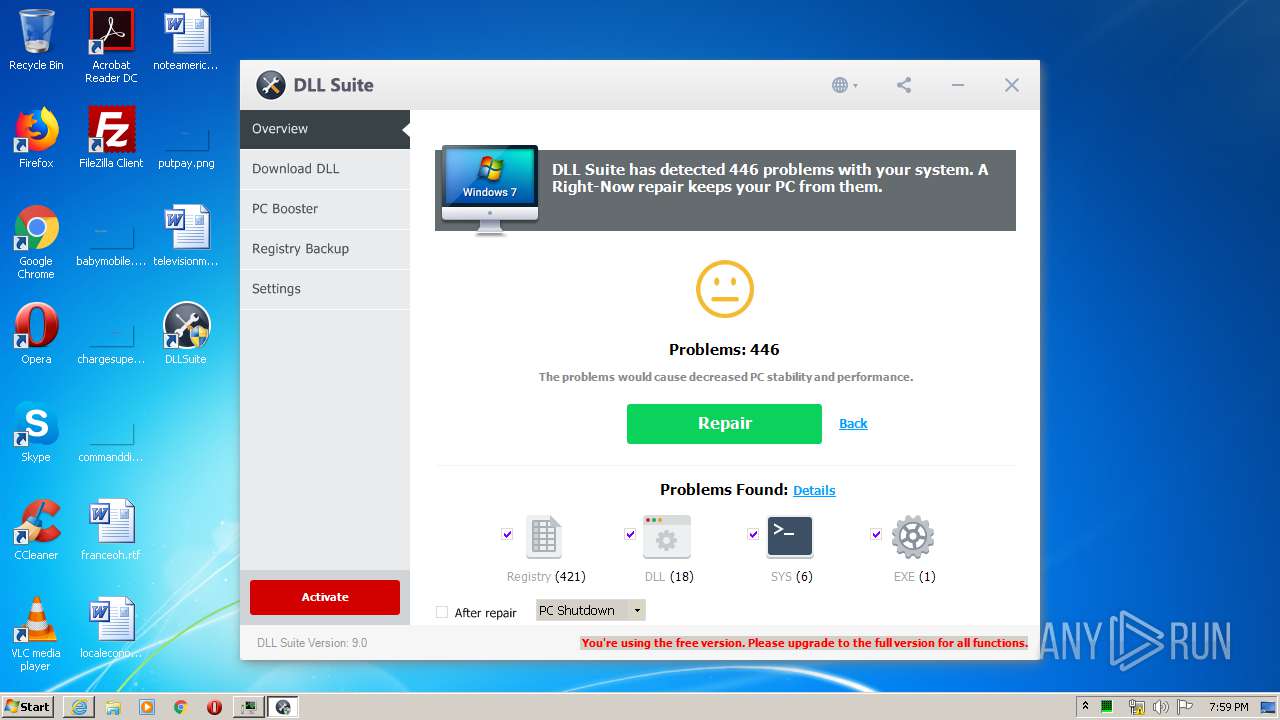Open Acrobat Reader DC desktop shortcut
Viewport: 1280px width, 720px height.
[111, 46]
